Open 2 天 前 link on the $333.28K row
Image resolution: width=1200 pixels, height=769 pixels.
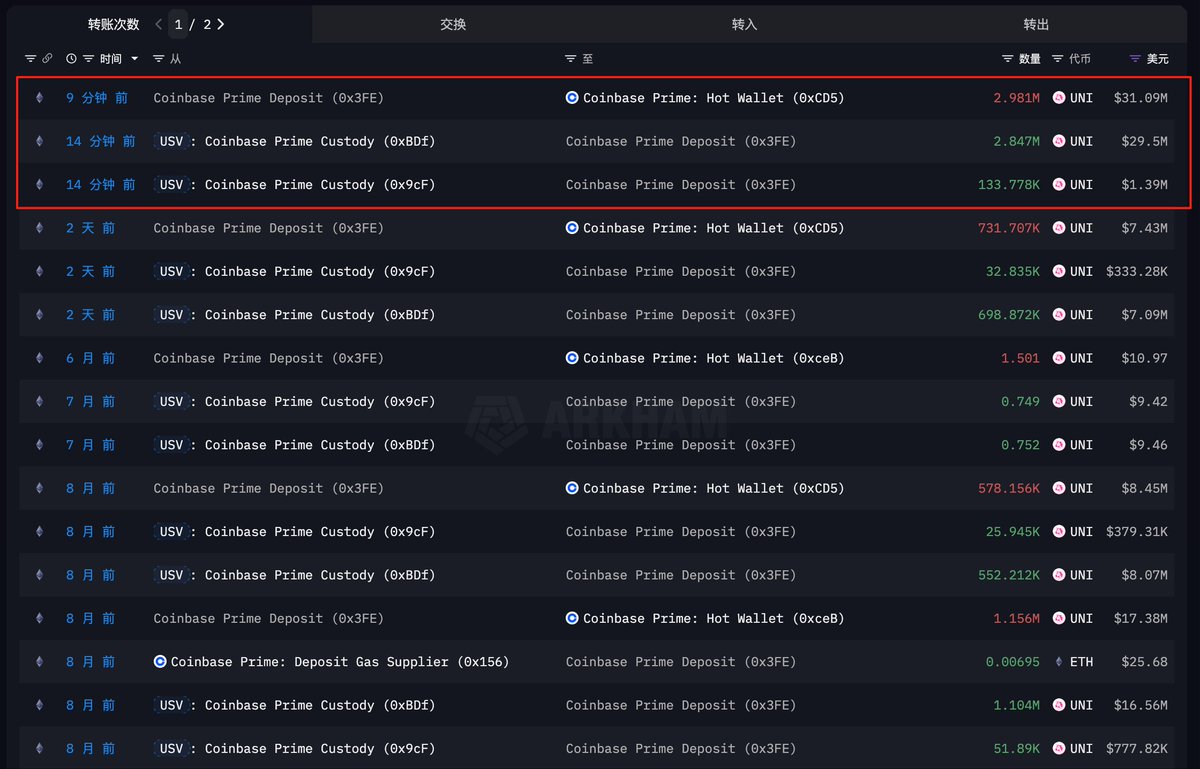coord(91,271)
